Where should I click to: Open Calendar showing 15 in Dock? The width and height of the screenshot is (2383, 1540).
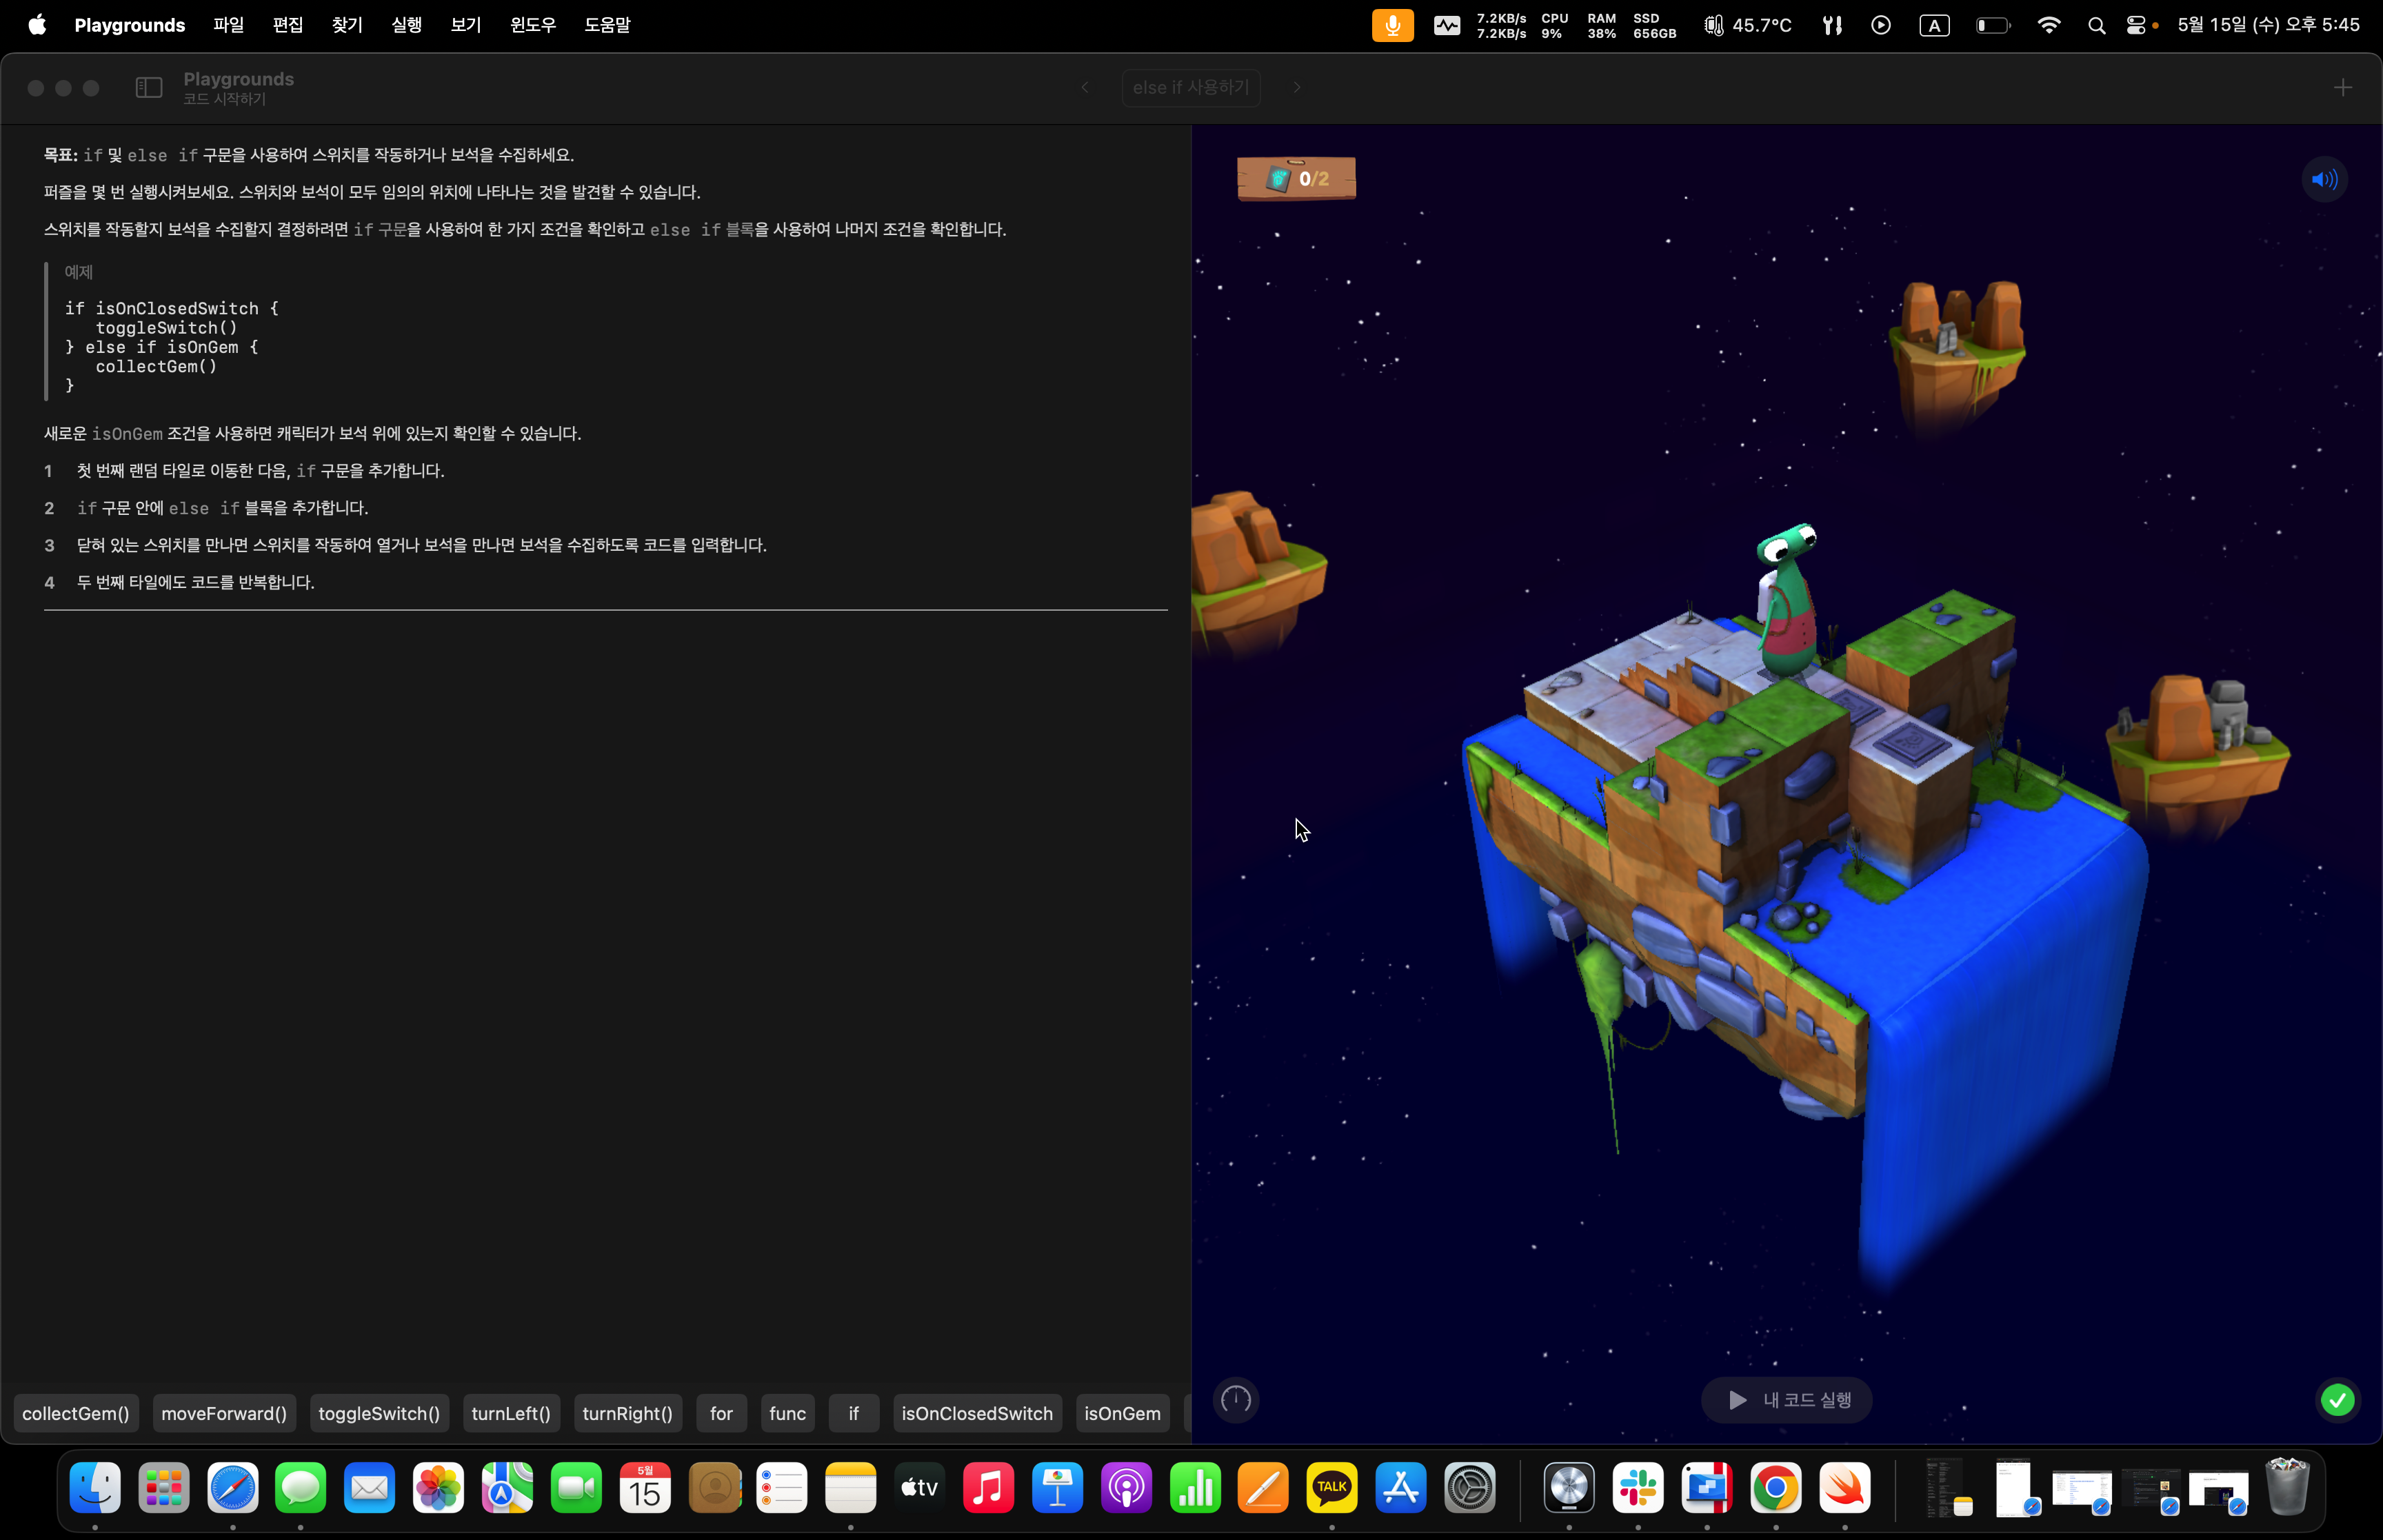[x=645, y=1488]
